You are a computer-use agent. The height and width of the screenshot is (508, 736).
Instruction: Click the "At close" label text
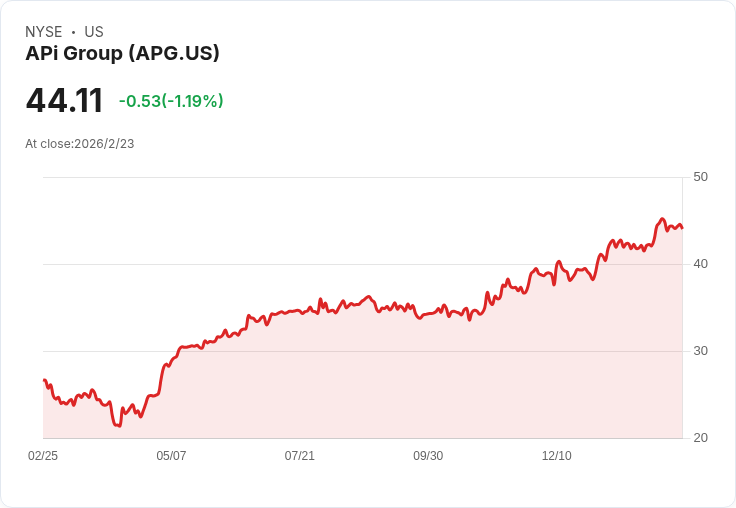pyautogui.click(x=48, y=144)
